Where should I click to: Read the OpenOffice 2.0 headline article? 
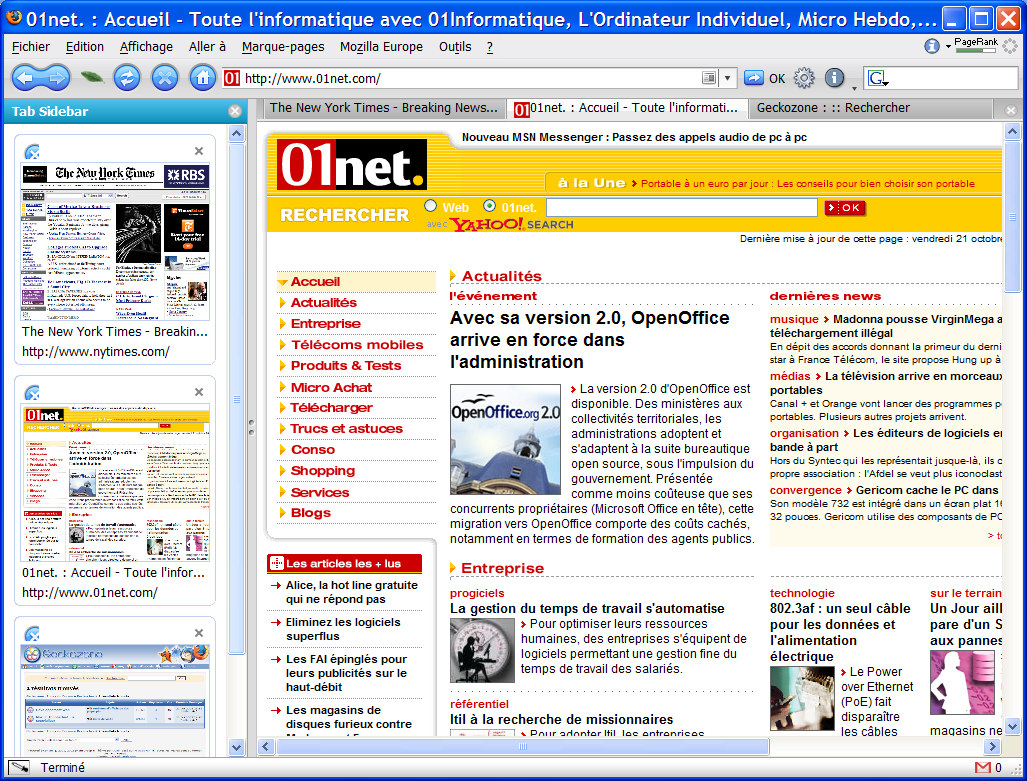click(589, 339)
